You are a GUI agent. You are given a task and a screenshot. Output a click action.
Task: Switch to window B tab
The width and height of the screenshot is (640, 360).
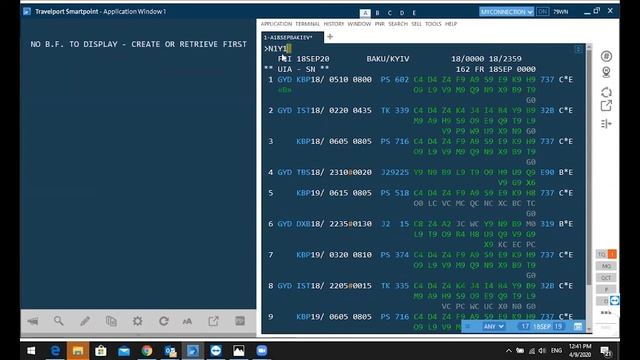(378, 13)
